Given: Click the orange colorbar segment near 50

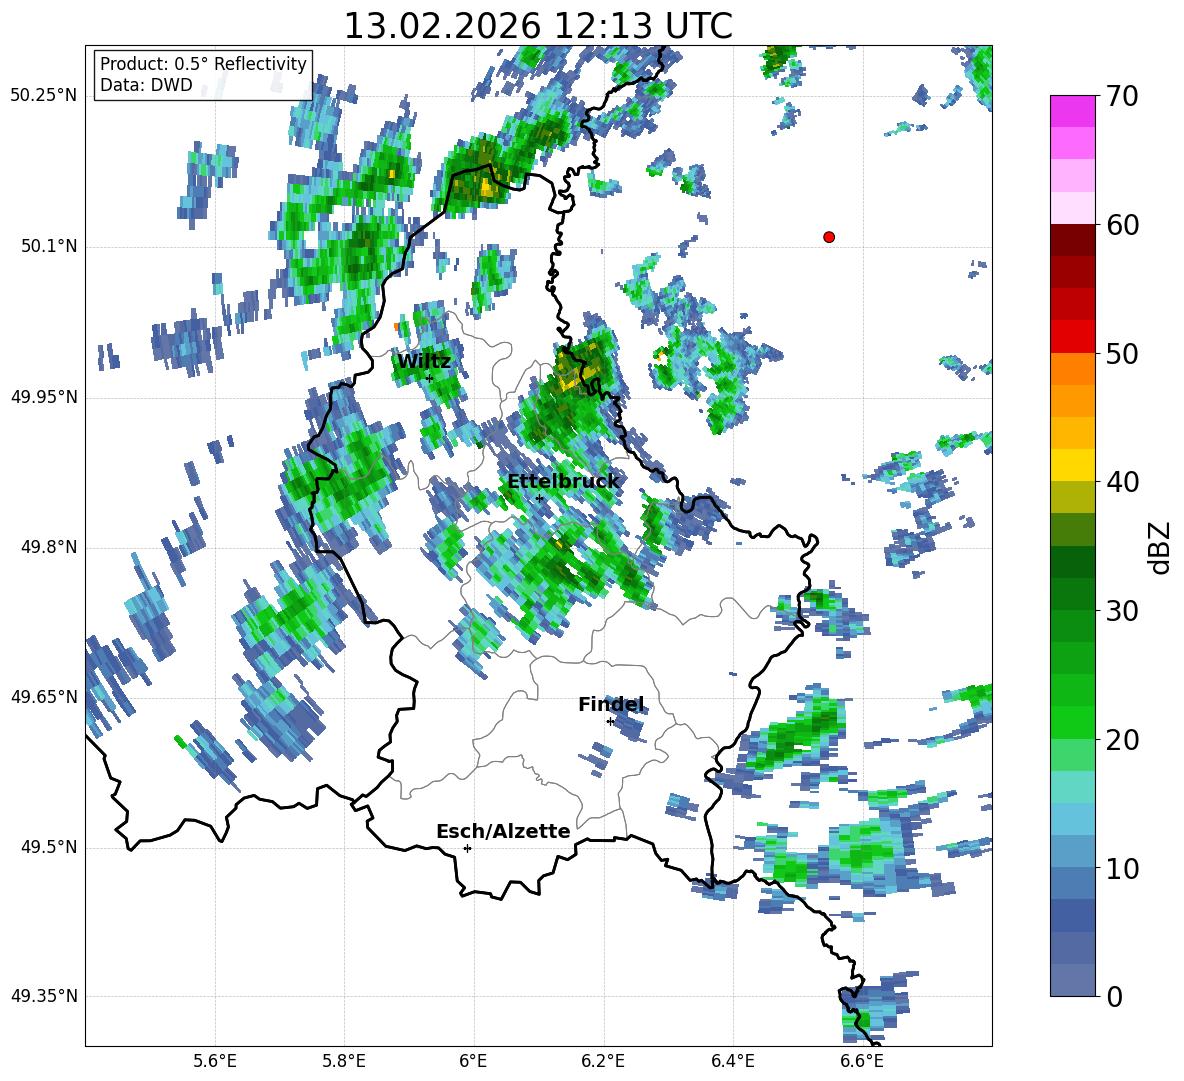Looking at the screenshot, I should (x=1073, y=368).
